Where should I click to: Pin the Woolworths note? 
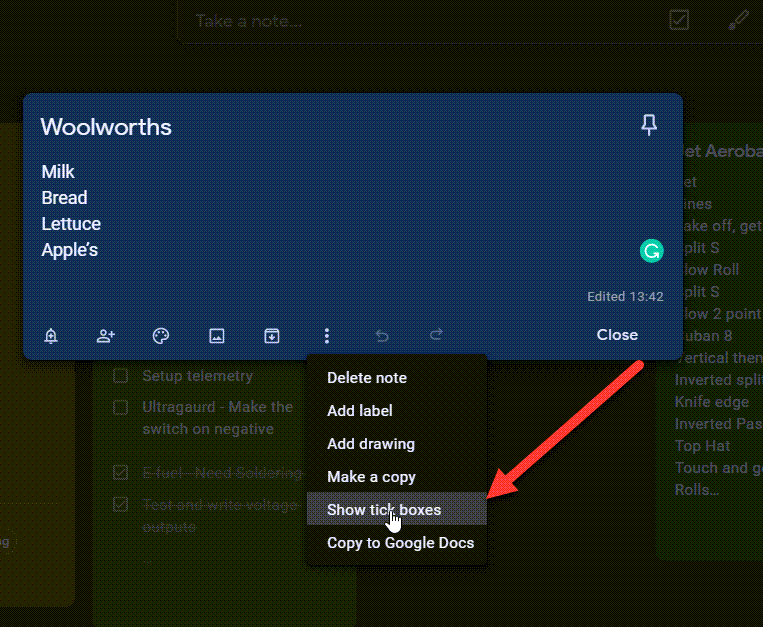tap(649, 125)
